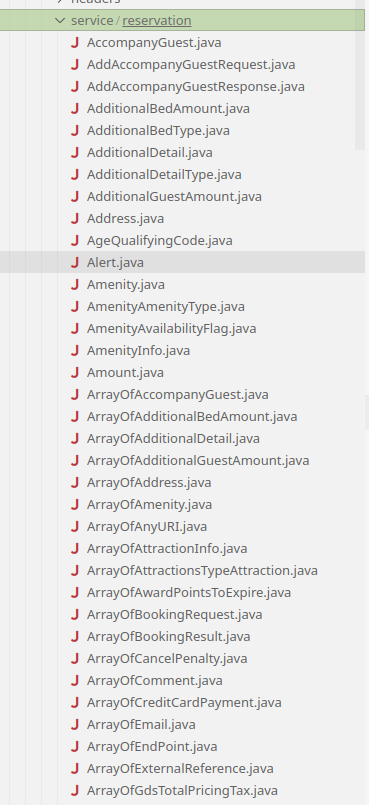Click Java icon of AgeQualifyingCode.java
Screen dimensions: 369x805
click(x=75, y=241)
